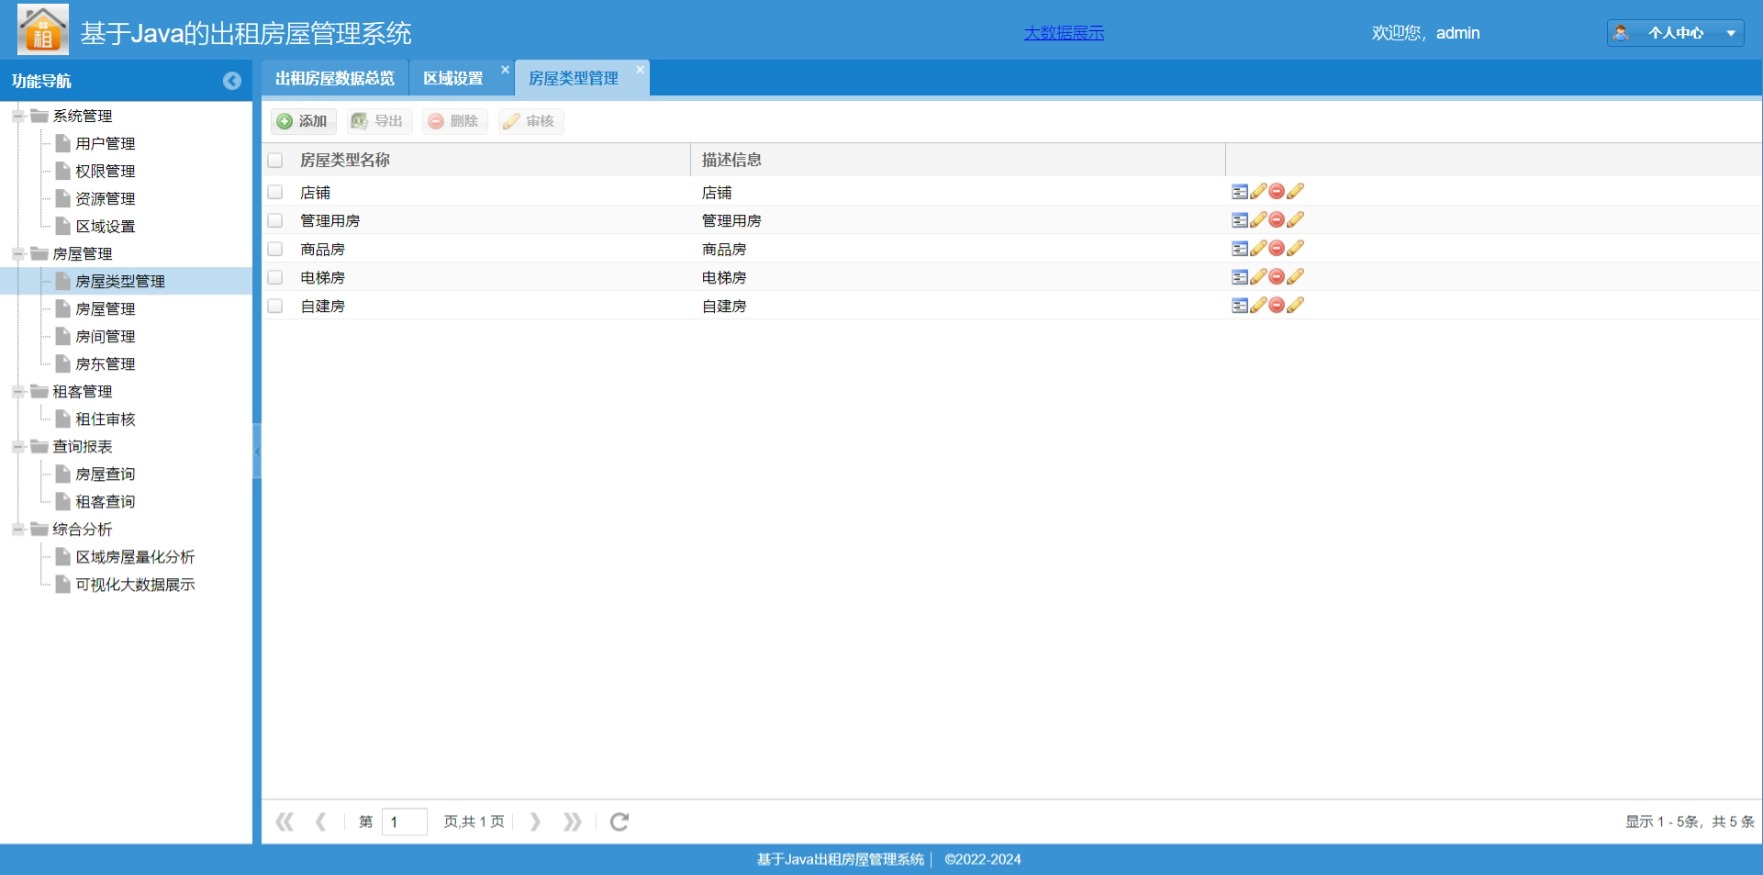Click the red delete icon in 电梯房 row
The width and height of the screenshot is (1763, 875).
1276,277
